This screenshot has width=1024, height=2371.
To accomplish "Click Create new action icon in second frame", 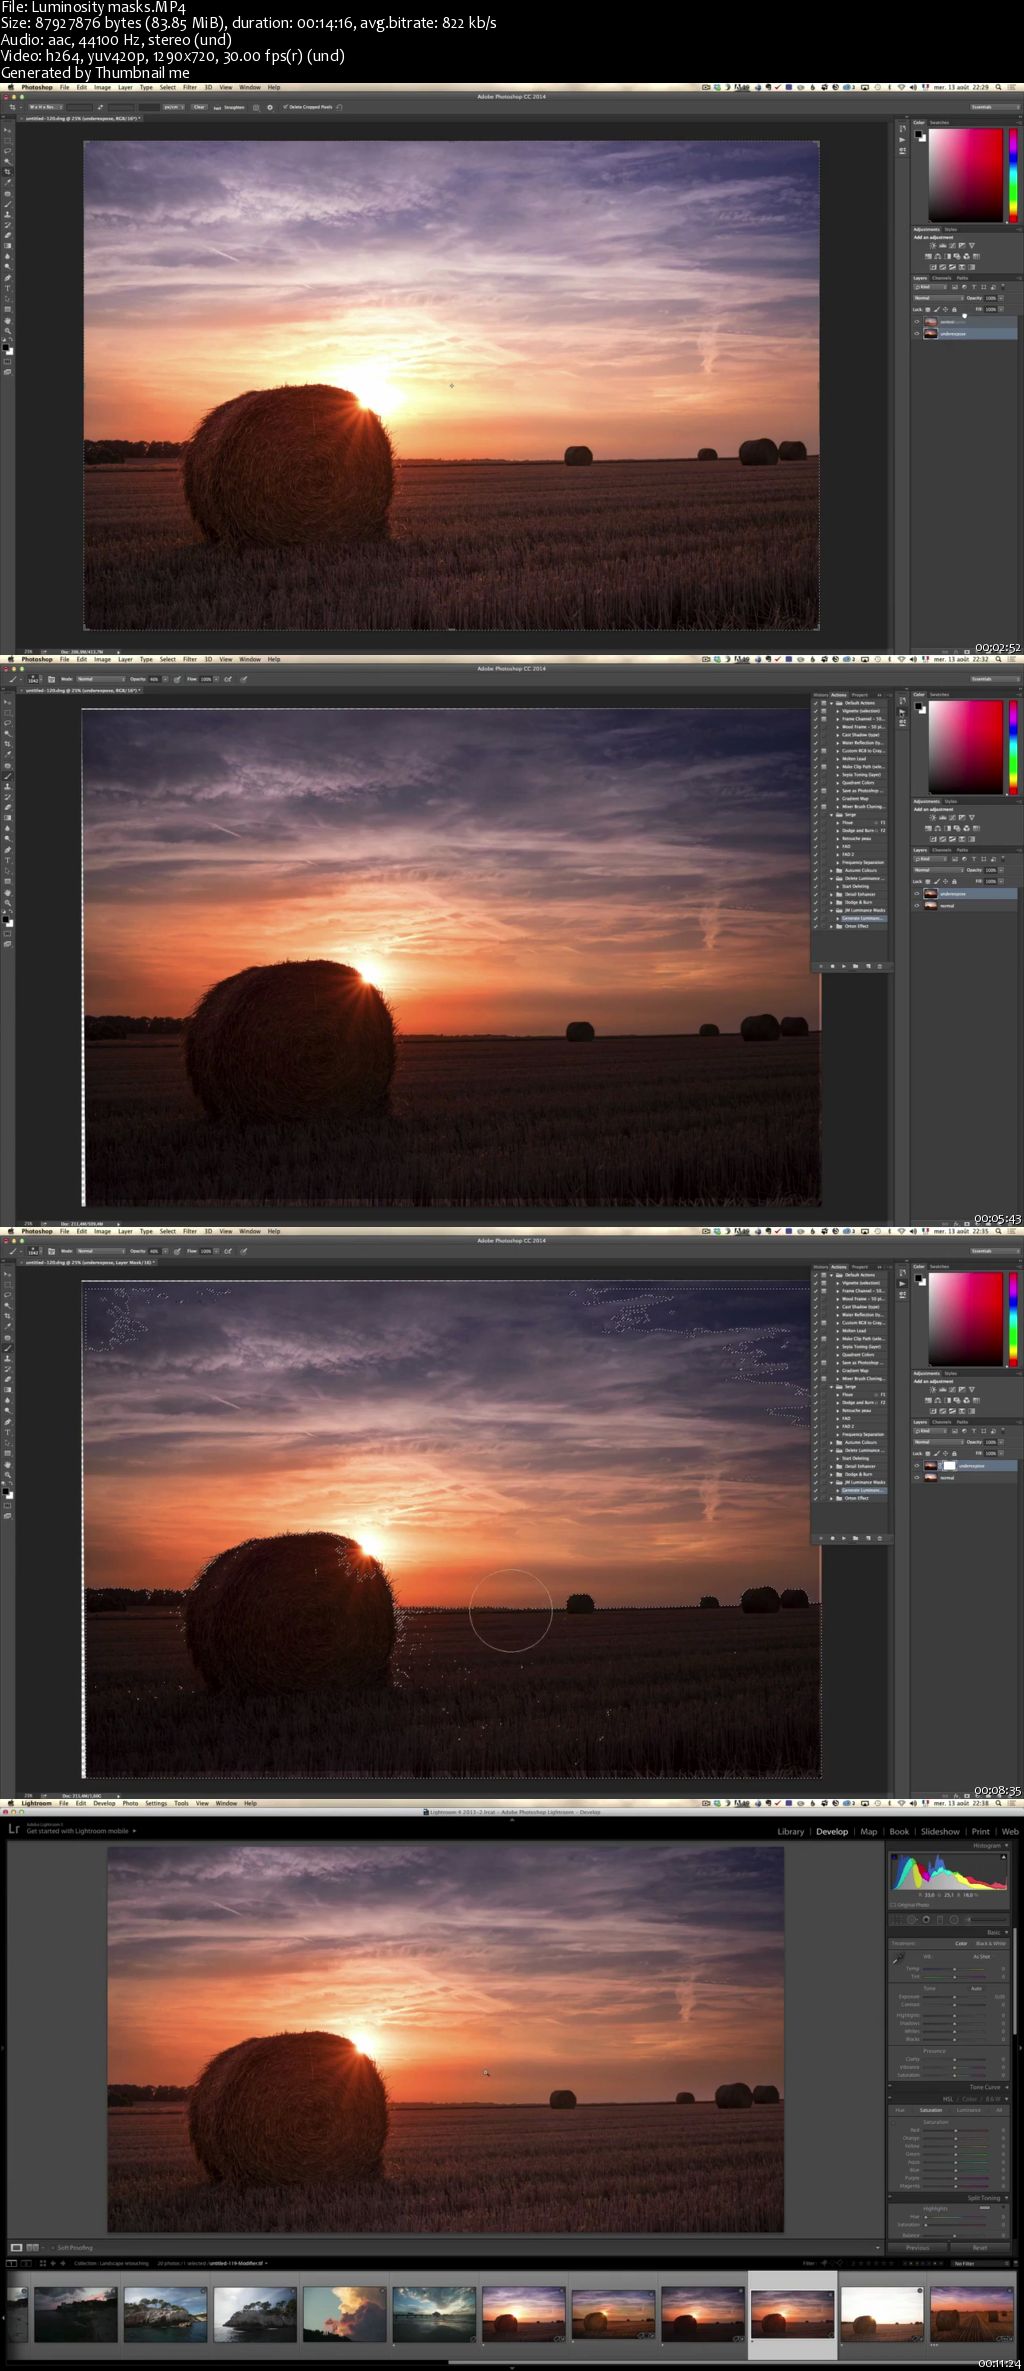I will point(868,966).
